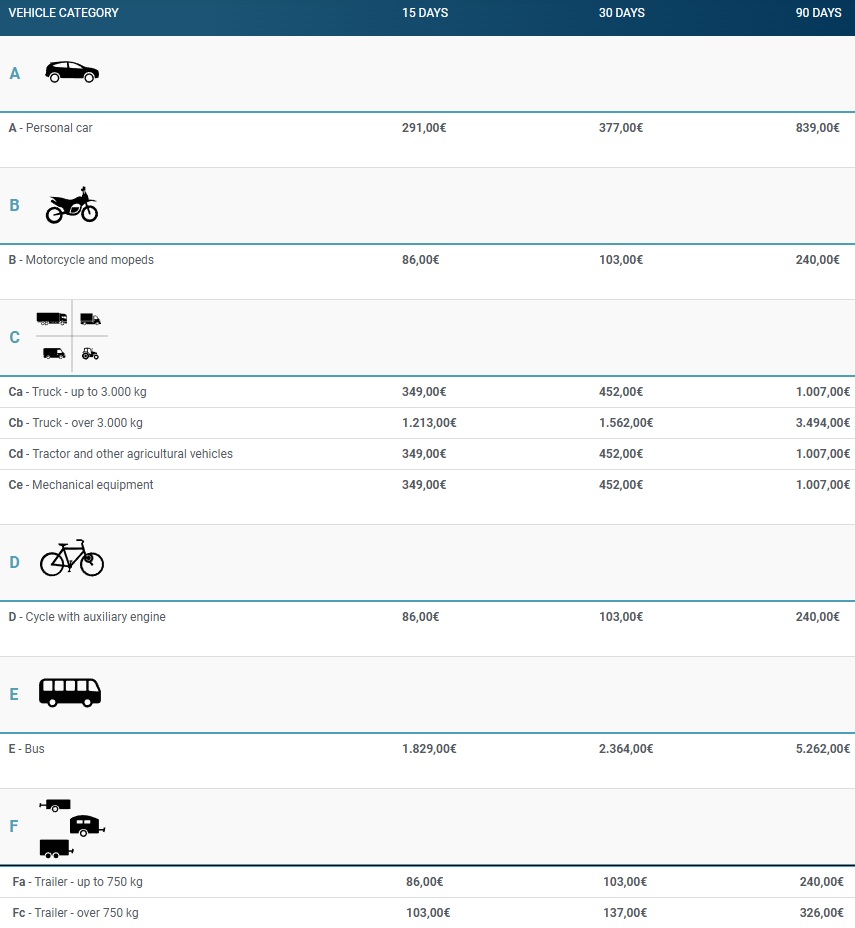Screen dimensions: 855x928
Task: Click the small box truck icon
Action: (90, 319)
